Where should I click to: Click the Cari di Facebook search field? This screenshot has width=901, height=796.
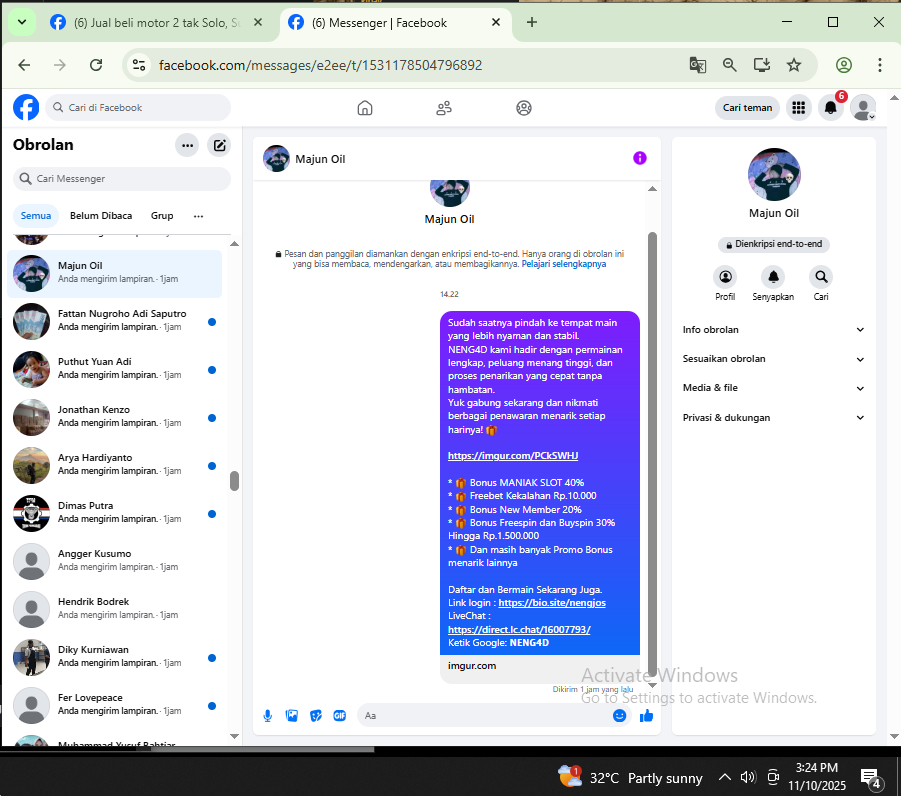tap(138, 107)
